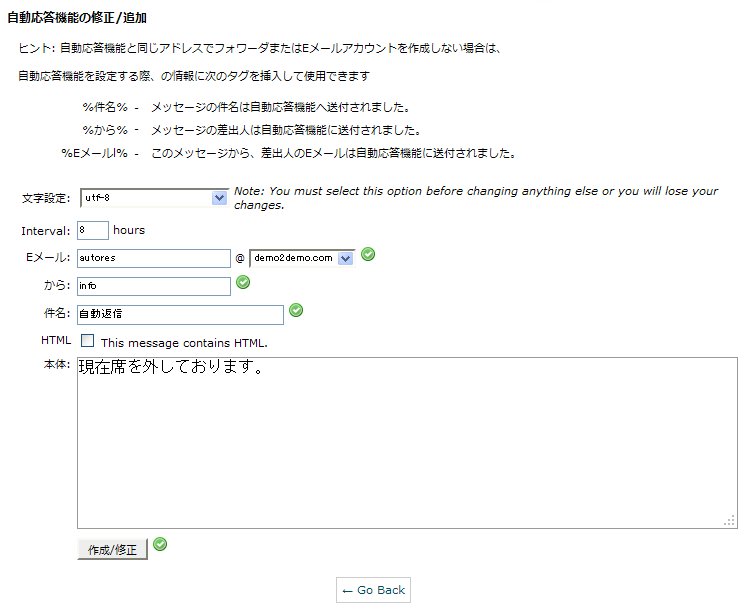
Task: Click green checkmark next to the から field
Action: (x=242, y=283)
